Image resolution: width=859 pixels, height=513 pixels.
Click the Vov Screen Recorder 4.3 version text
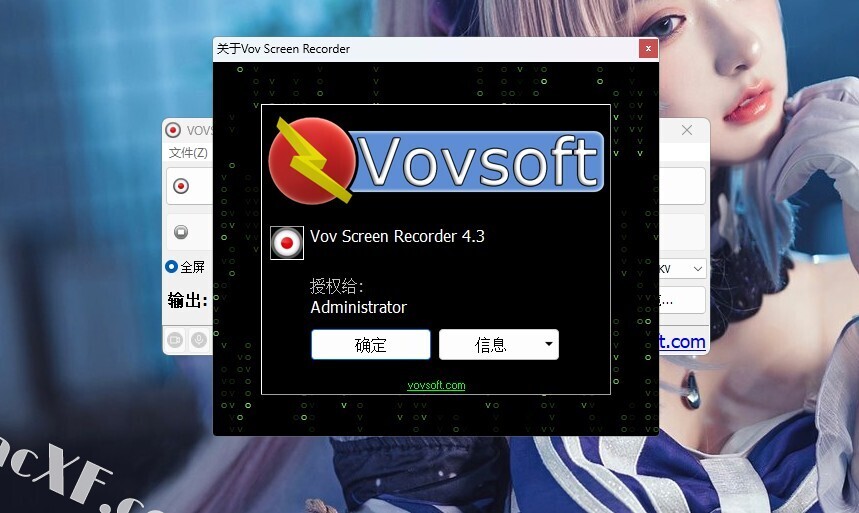coord(397,236)
